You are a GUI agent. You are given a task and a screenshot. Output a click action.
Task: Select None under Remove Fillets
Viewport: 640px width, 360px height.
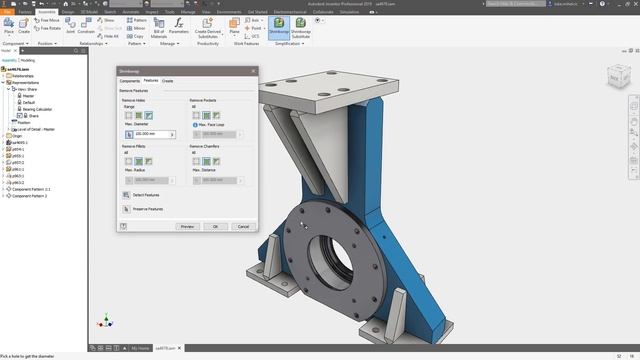click(129, 162)
